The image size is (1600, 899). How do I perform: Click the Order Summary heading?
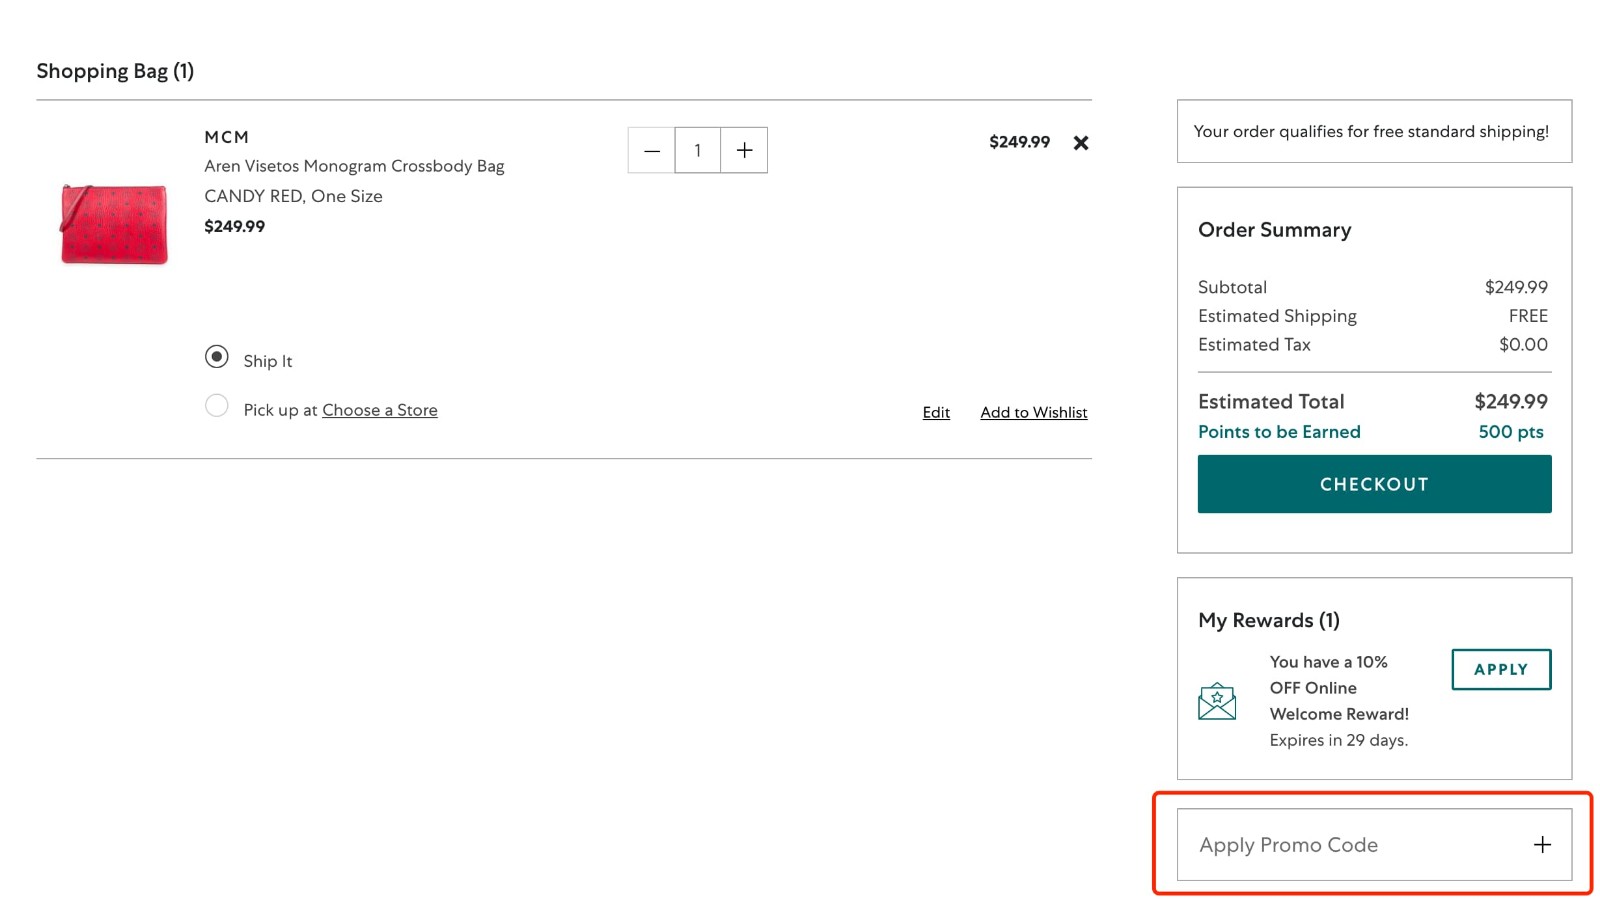1274,230
